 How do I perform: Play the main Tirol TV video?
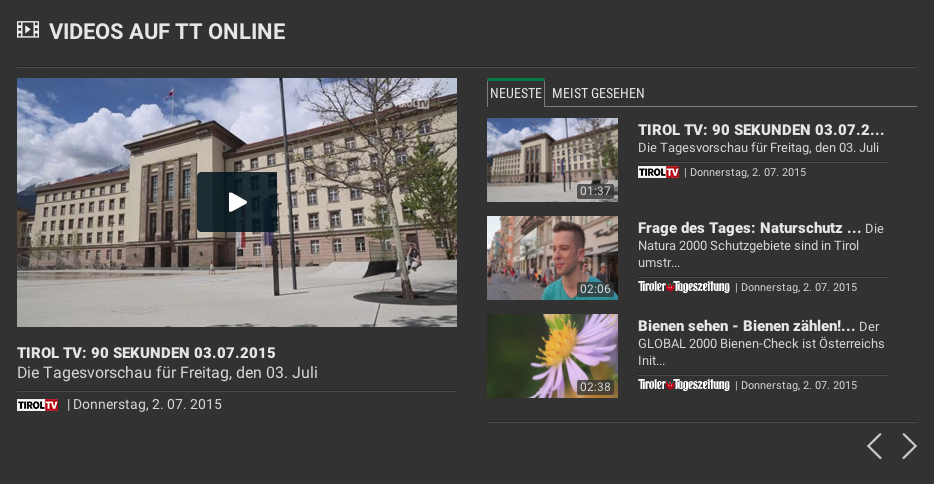pos(237,202)
